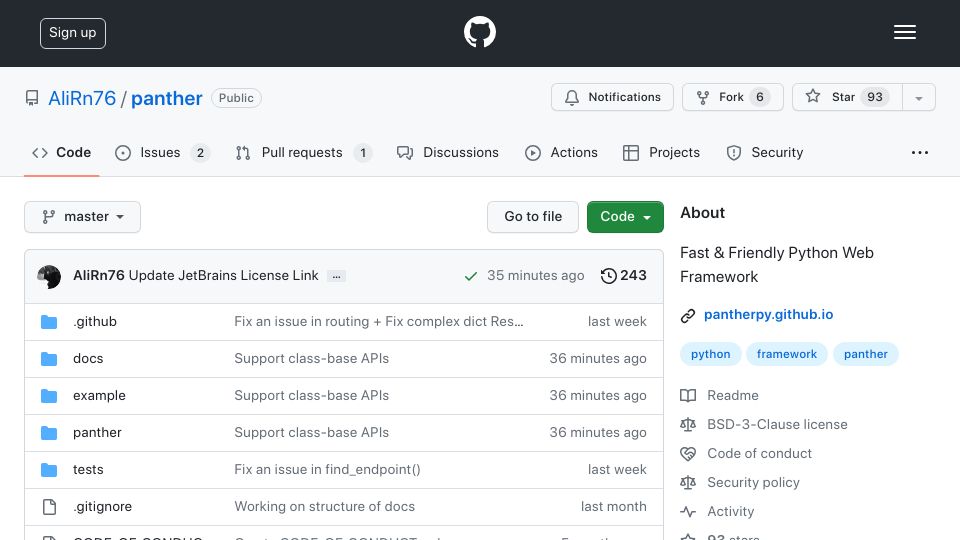This screenshot has width=960, height=540.
Task: Click the Security shield icon
Action: [733, 153]
